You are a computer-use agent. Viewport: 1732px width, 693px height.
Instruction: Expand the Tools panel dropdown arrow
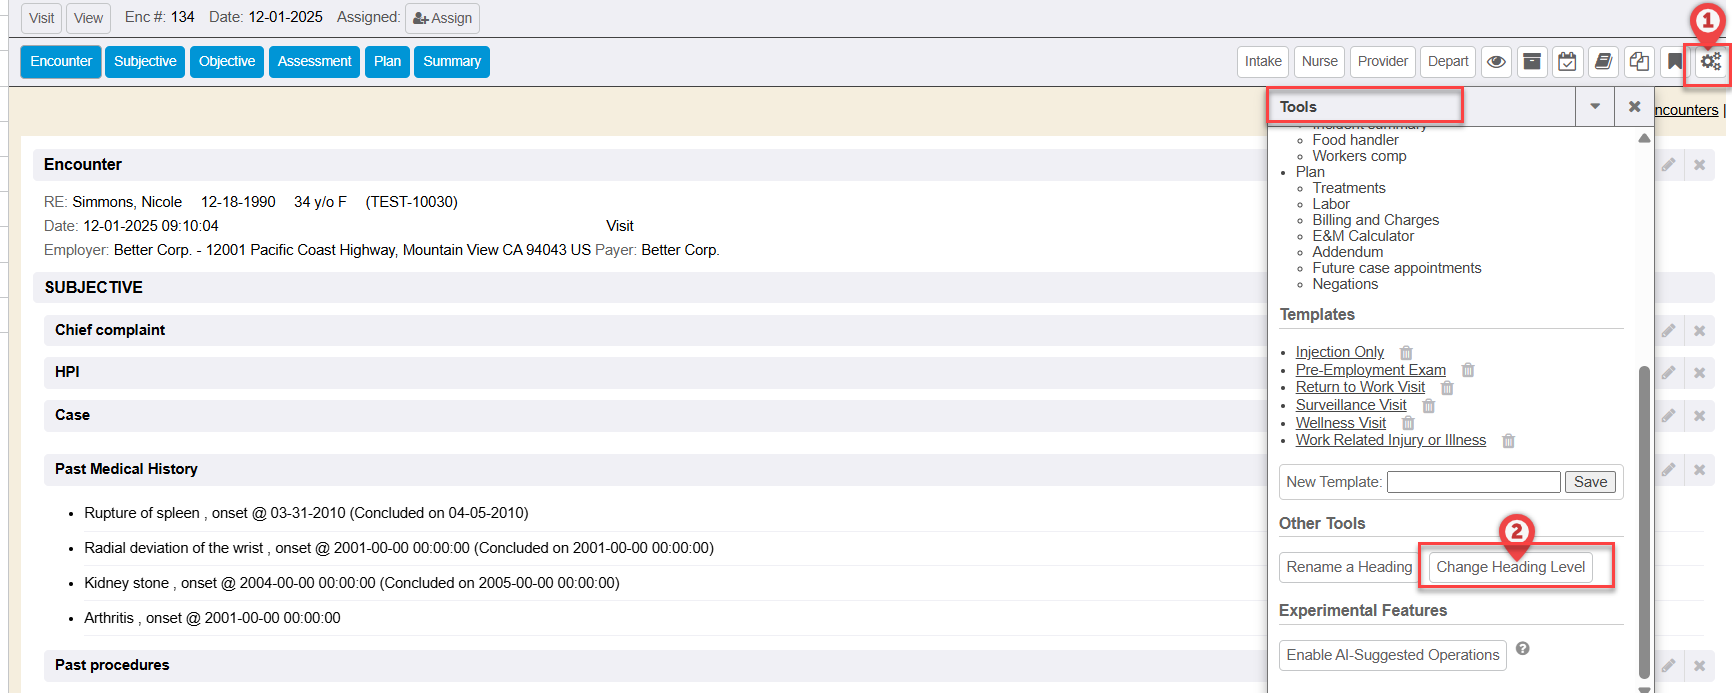(1595, 107)
